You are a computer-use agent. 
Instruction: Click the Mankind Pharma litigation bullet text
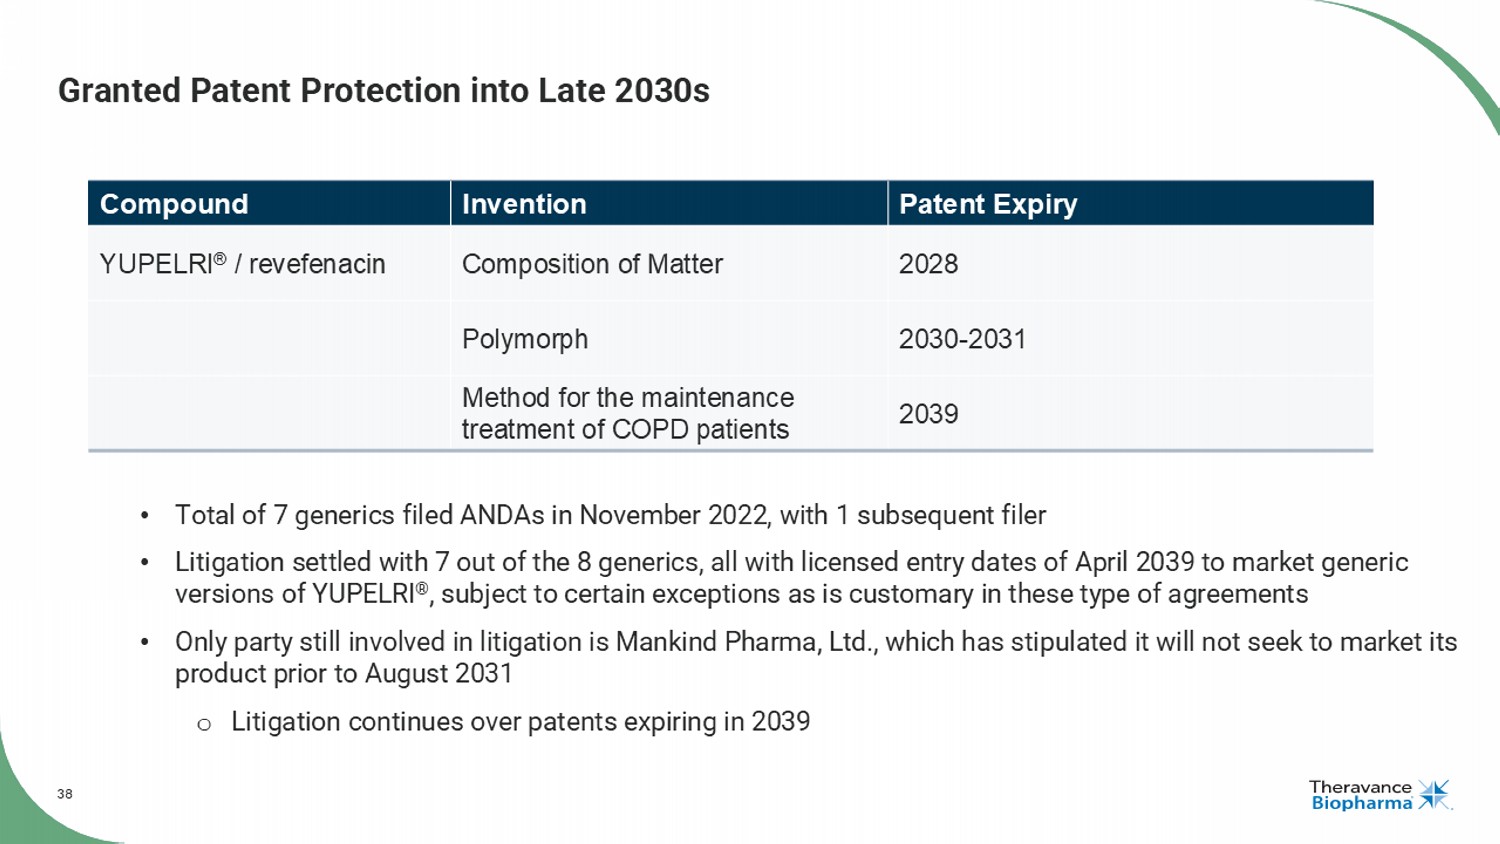click(x=815, y=657)
